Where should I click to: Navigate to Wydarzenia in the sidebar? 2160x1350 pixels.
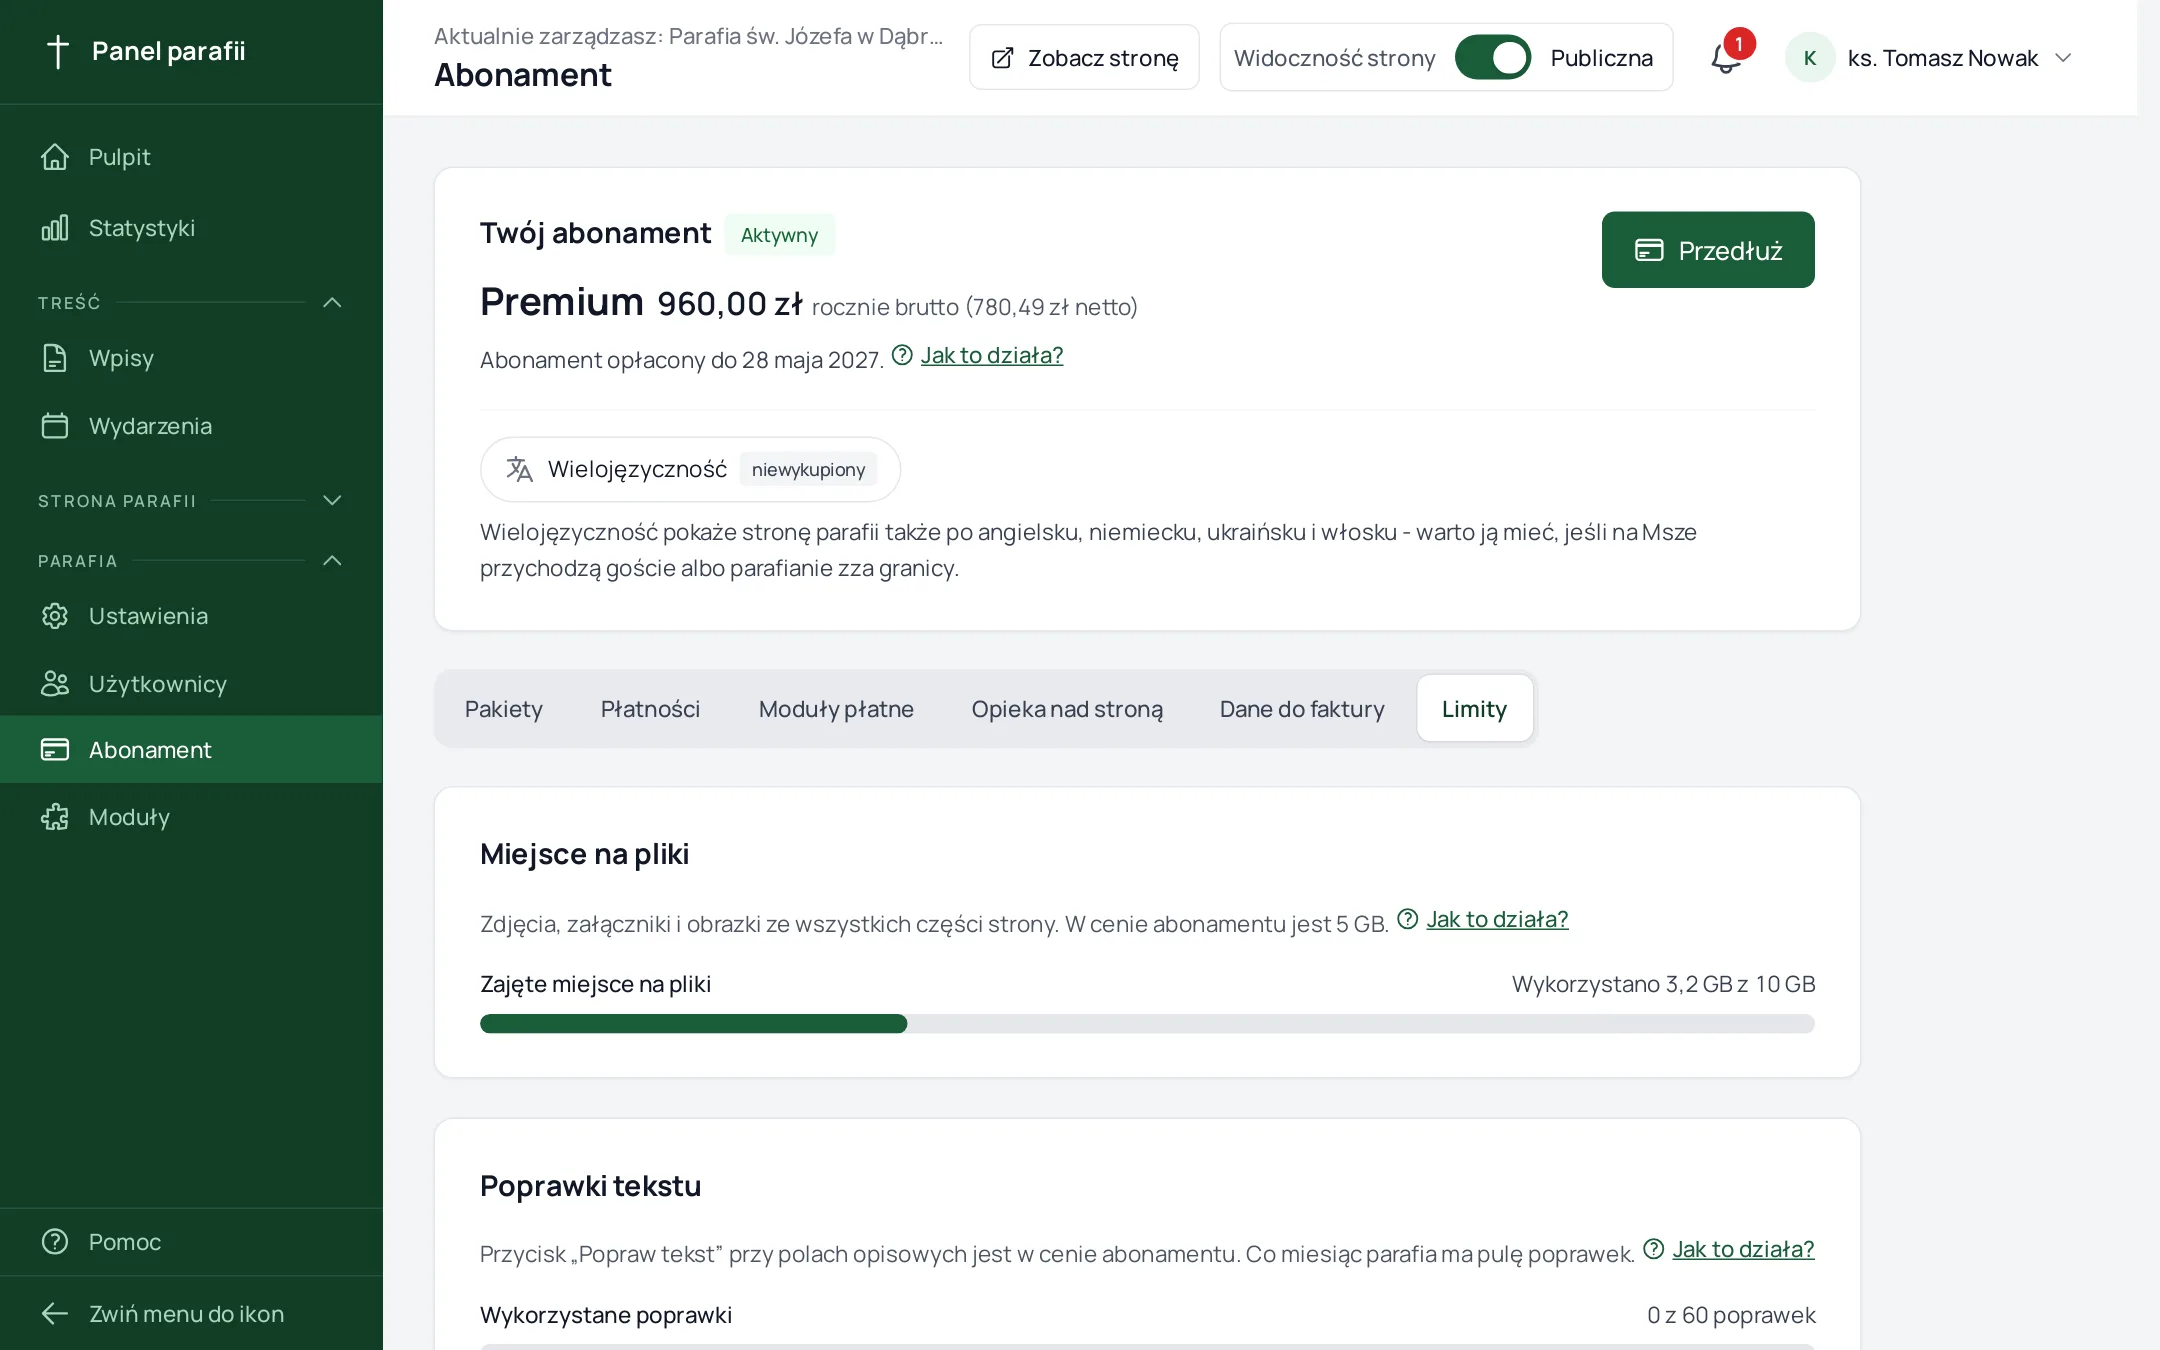pyautogui.click(x=191, y=426)
